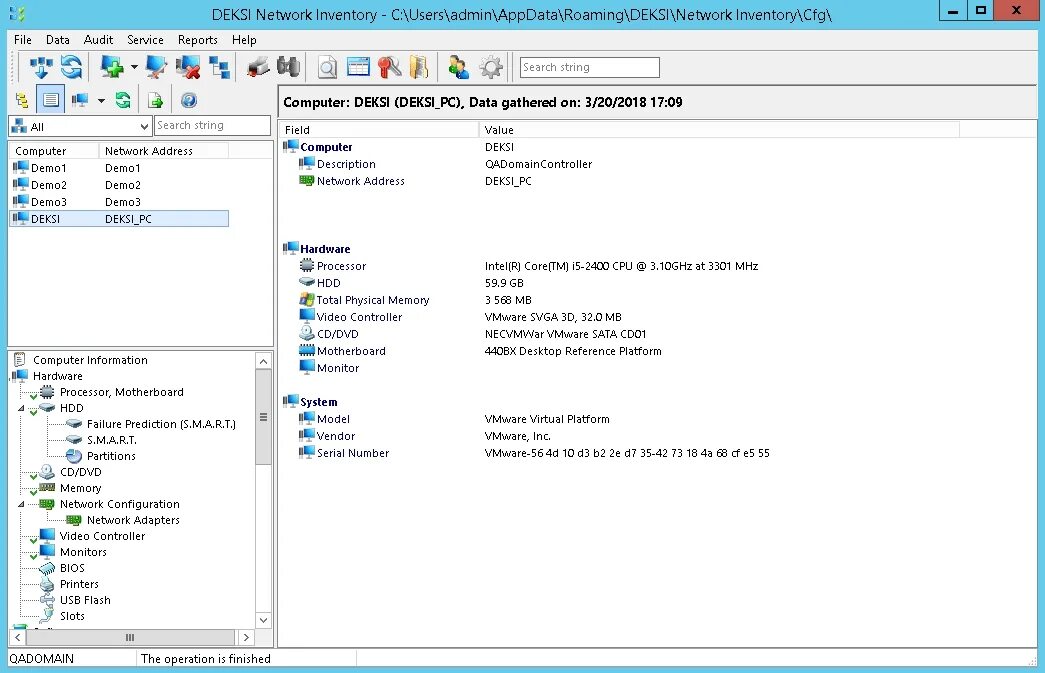Click the computers monitor icon in the left toolbar
Screen dimensions: 1045x673
click(x=80, y=101)
